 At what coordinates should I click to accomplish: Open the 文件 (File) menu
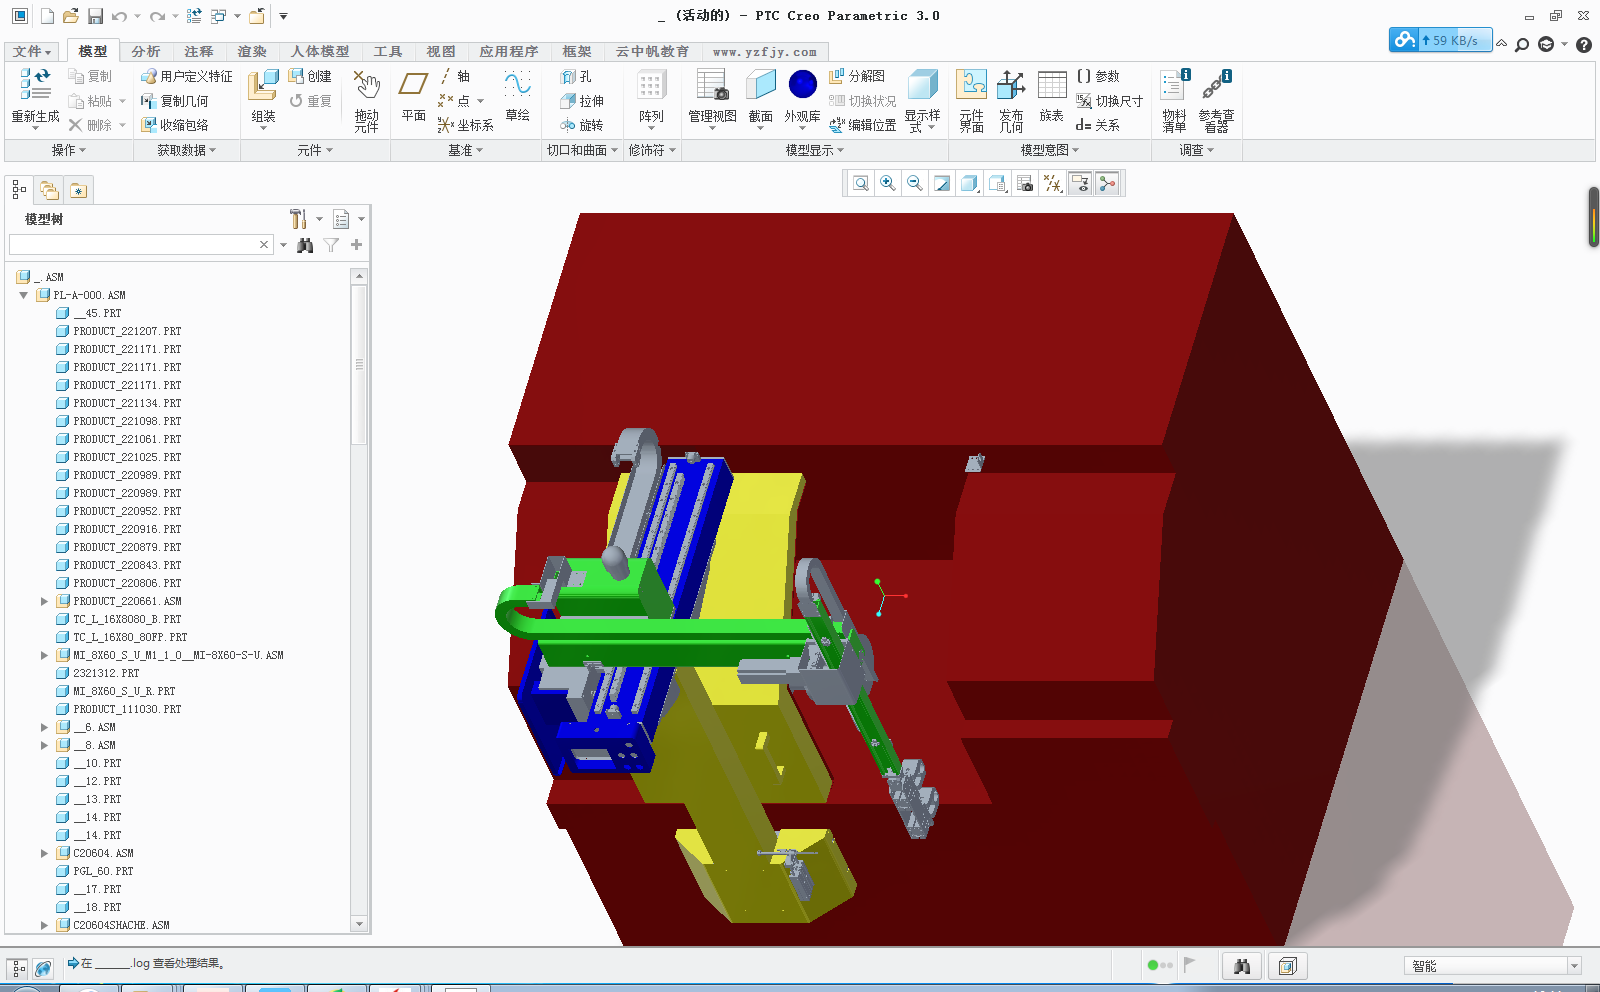30,51
